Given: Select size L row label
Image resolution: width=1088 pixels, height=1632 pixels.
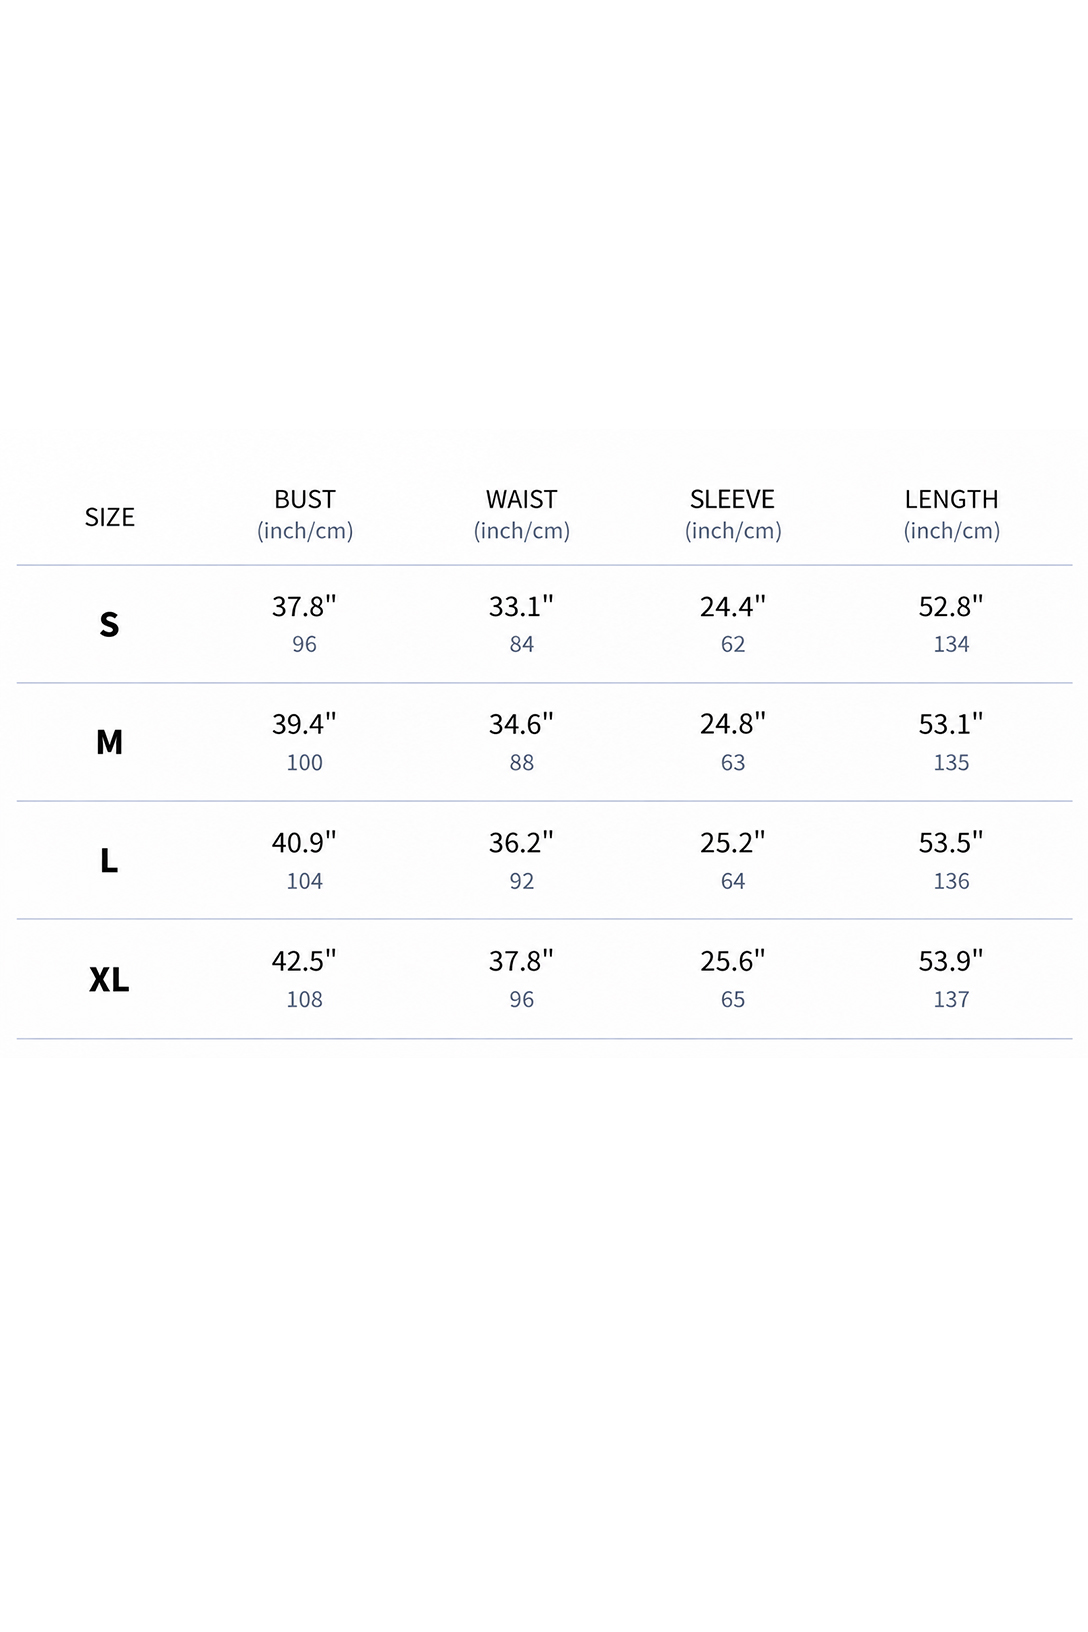Looking at the screenshot, I should point(109,860).
